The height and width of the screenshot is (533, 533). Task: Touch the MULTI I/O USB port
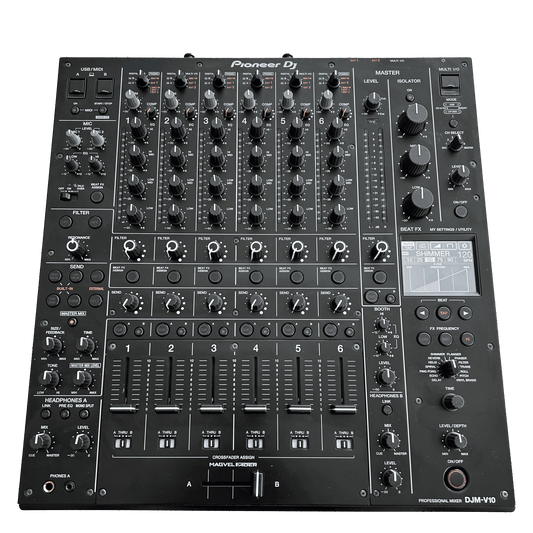(450, 85)
